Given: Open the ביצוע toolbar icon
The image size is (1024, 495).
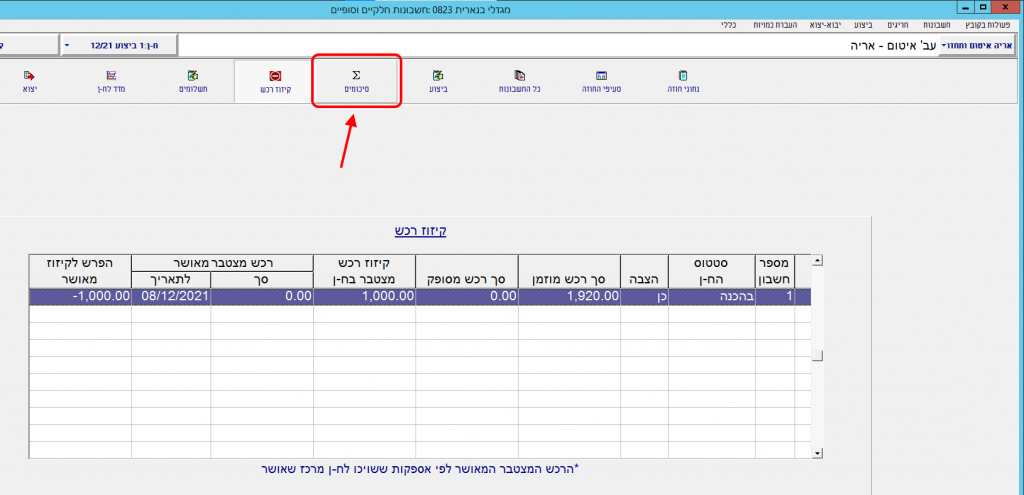Looking at the screenshot, I should pos(438,81).
